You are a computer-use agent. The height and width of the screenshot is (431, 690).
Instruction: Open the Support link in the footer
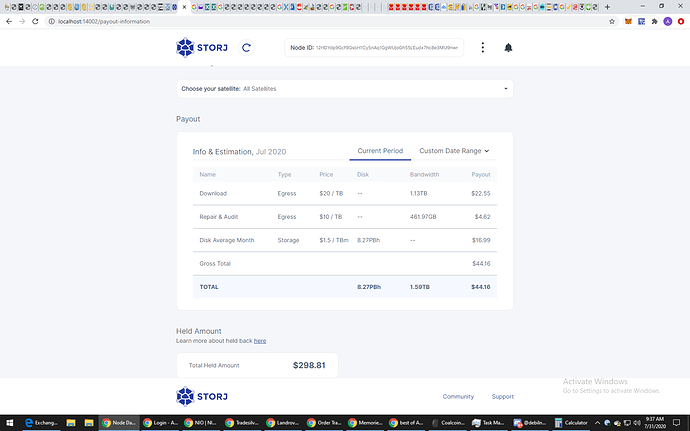(x=503, y=396)
